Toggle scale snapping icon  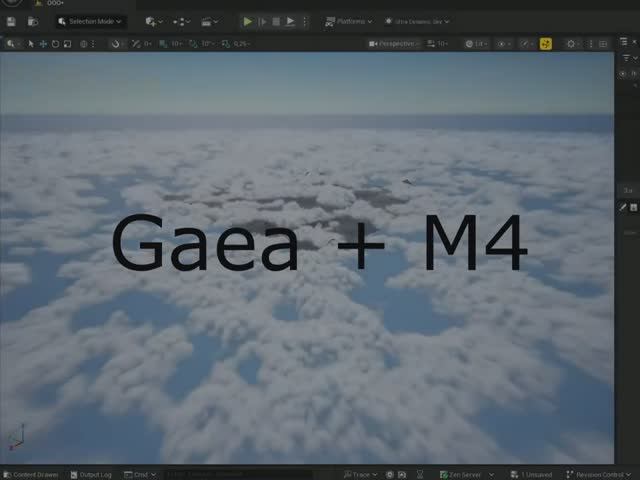[226, 44]
